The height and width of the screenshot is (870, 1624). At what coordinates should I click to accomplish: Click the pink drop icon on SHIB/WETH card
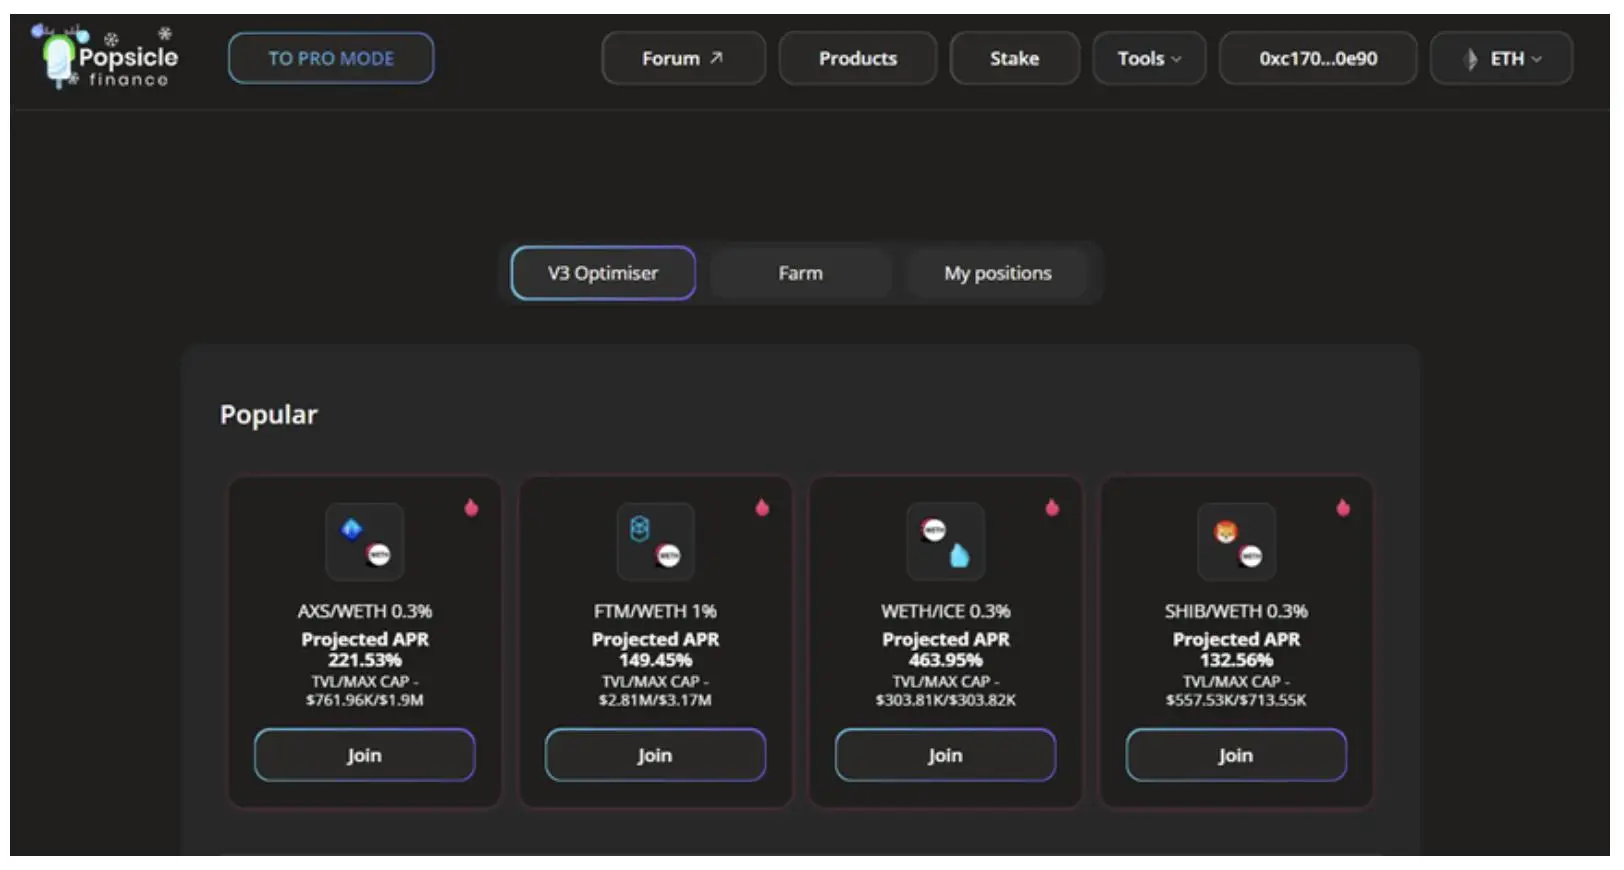click(1343, 508)
